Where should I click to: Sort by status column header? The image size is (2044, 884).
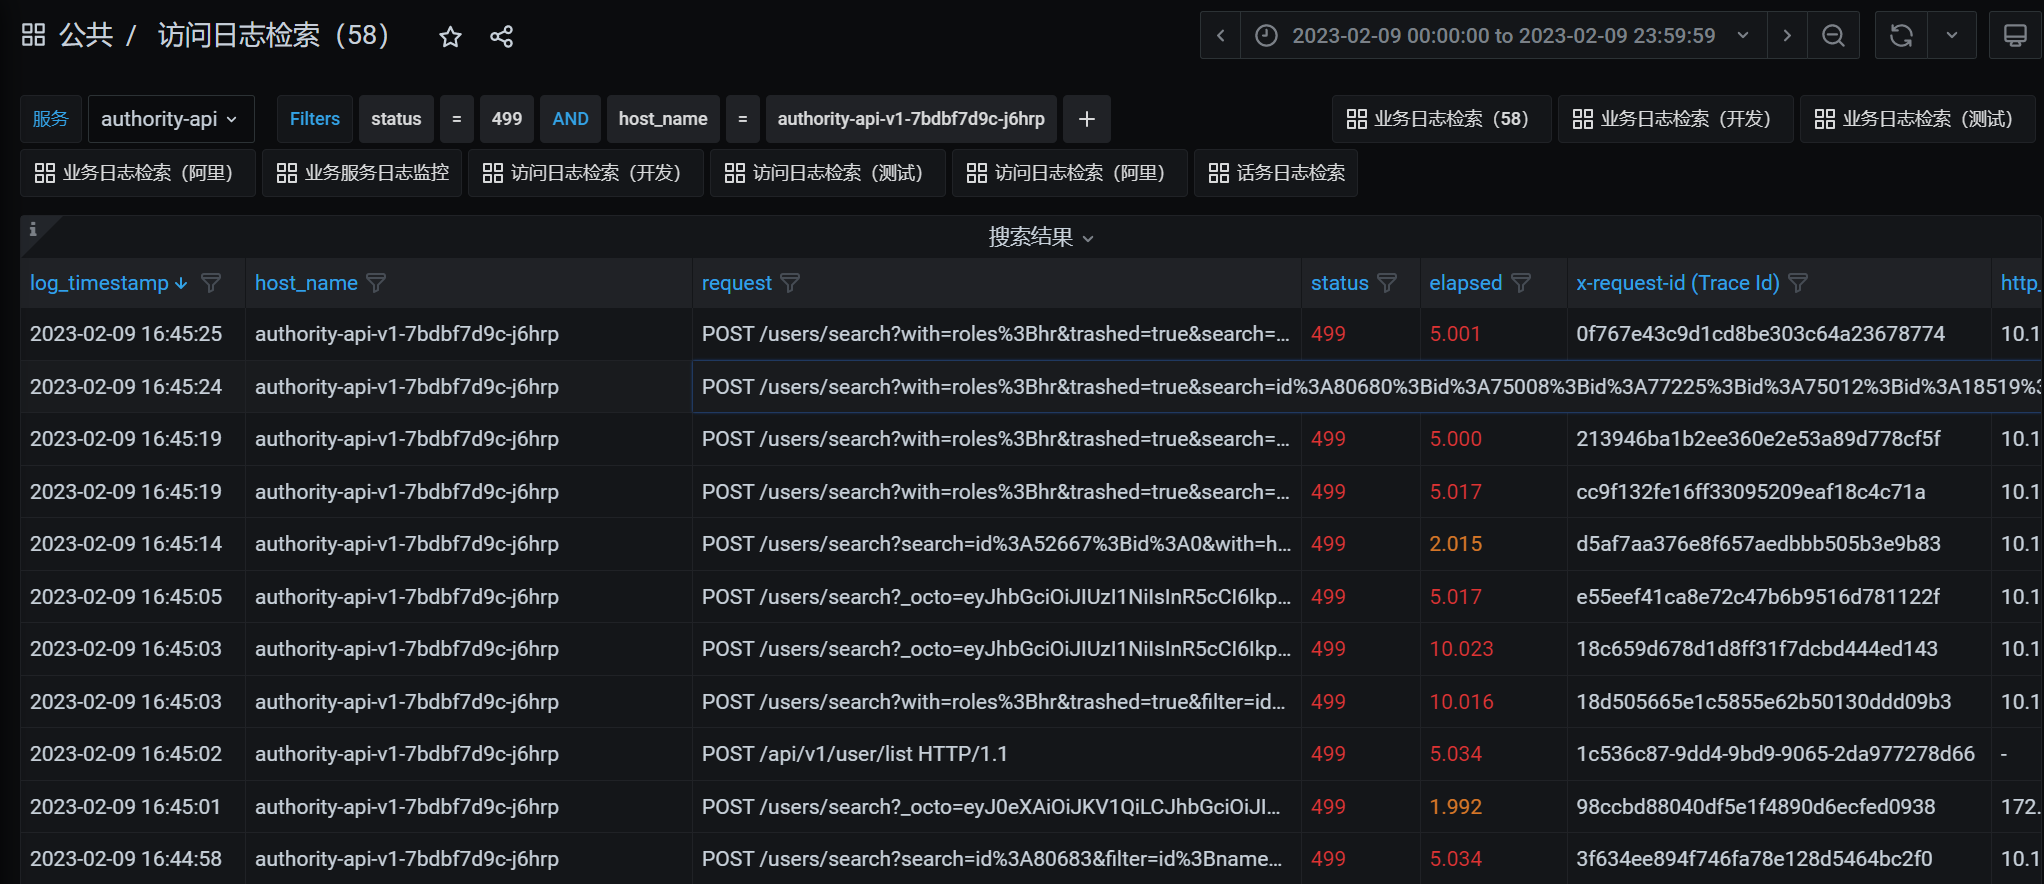[1339, 283]
